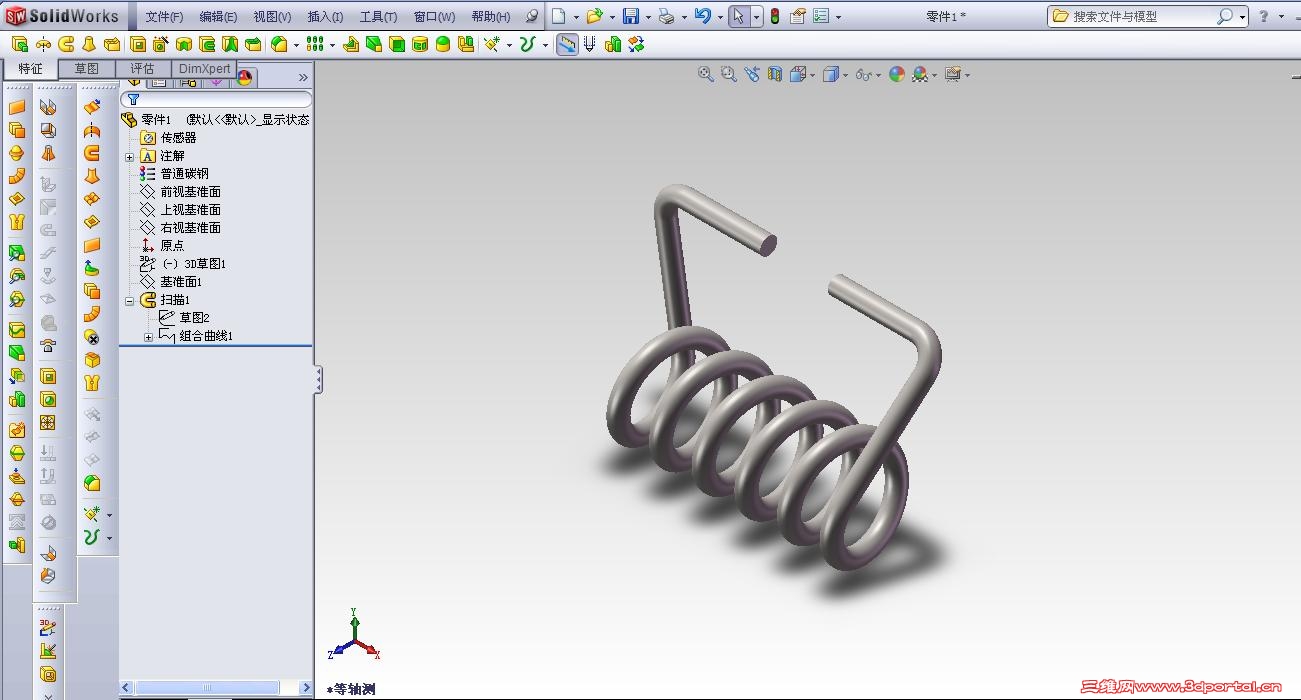Click the Section View icon
Image resolution: width=1301 pixels, height=700 pixels.
(774, 74)
